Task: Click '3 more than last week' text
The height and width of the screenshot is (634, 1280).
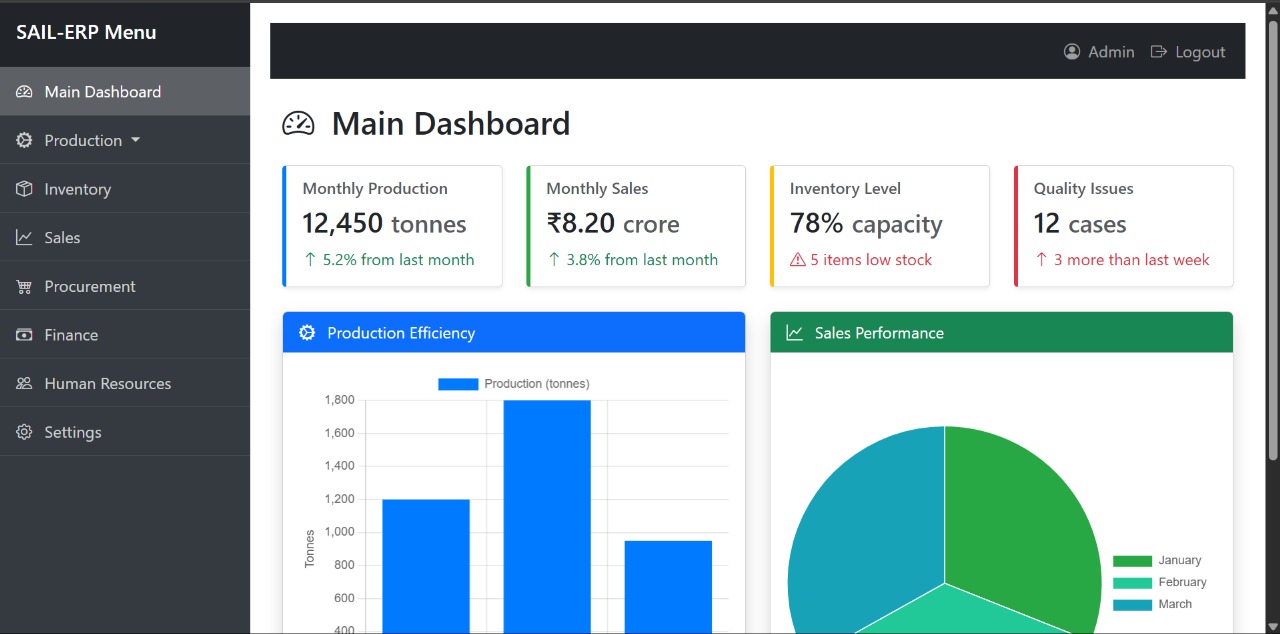Action: [1132, 260]
